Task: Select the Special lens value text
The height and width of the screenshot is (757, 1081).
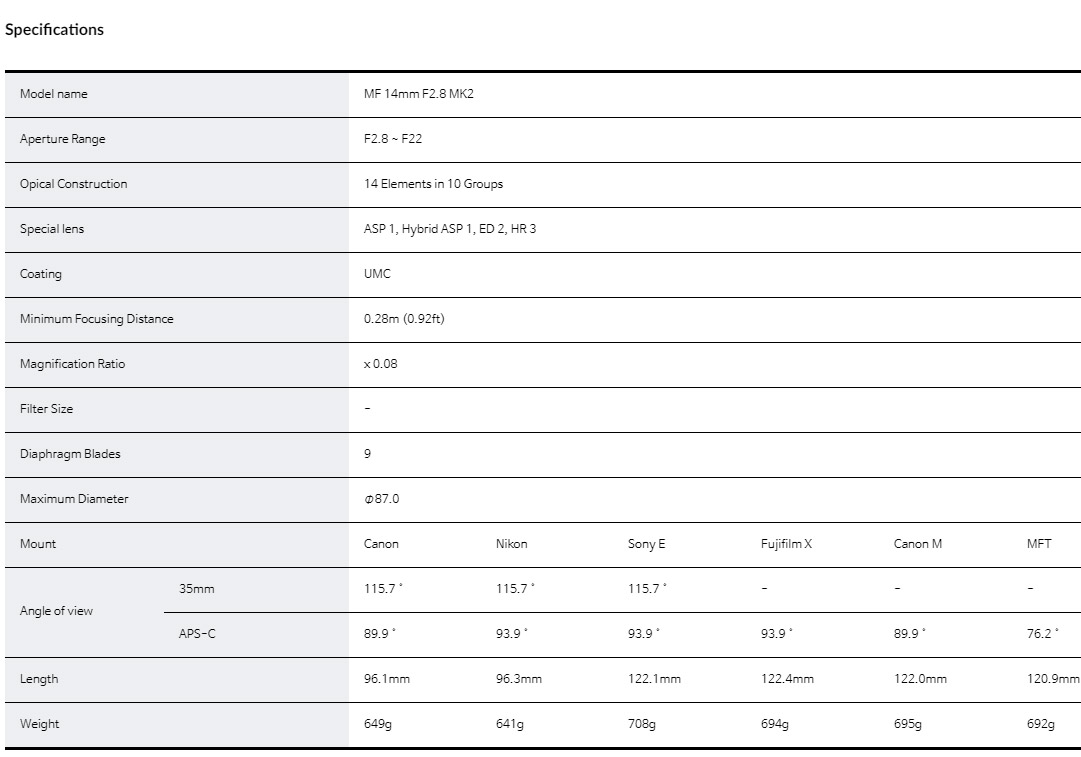Action: point(450,229)
